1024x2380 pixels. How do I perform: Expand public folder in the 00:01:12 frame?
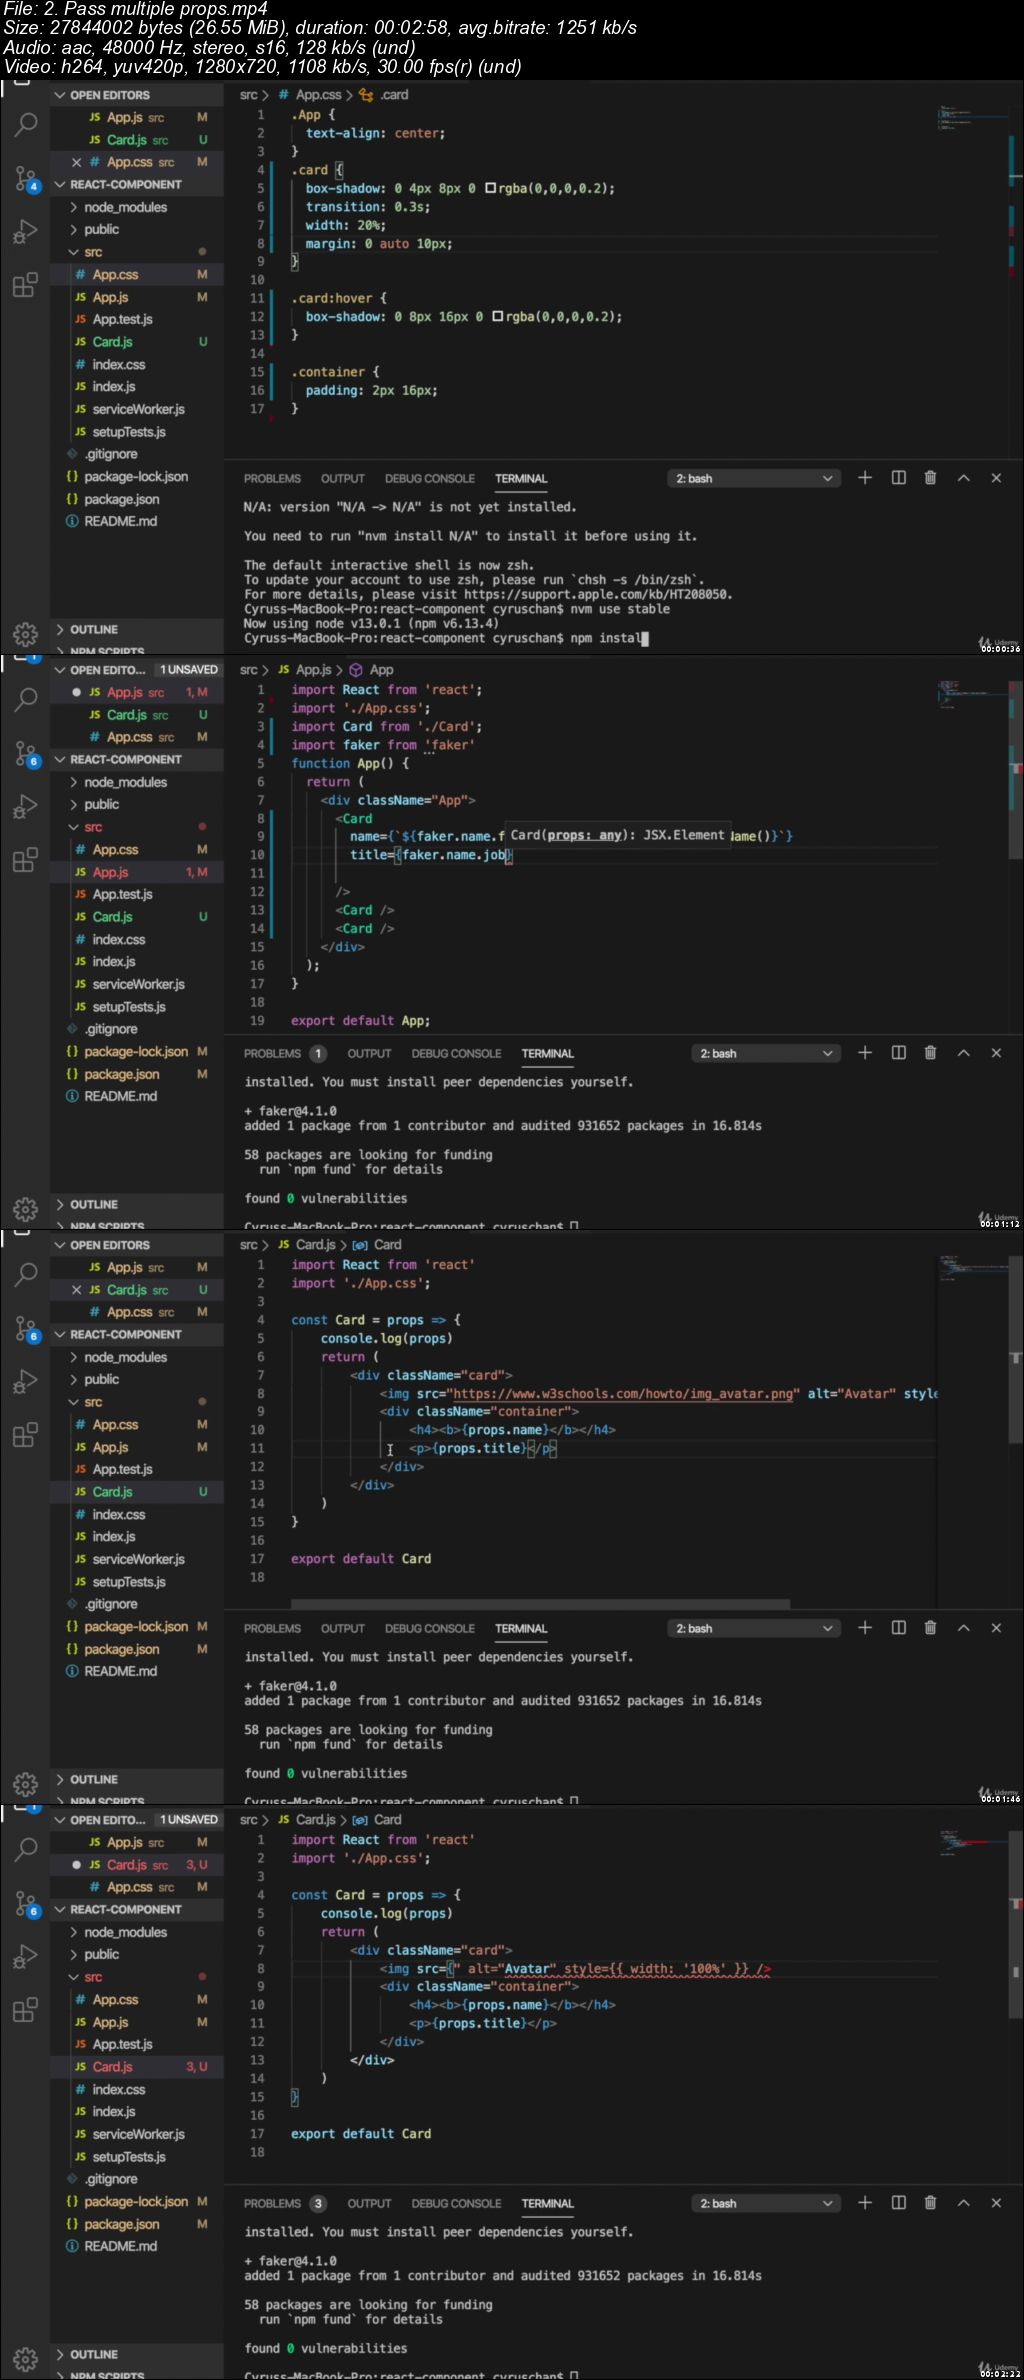pos(101,804)
